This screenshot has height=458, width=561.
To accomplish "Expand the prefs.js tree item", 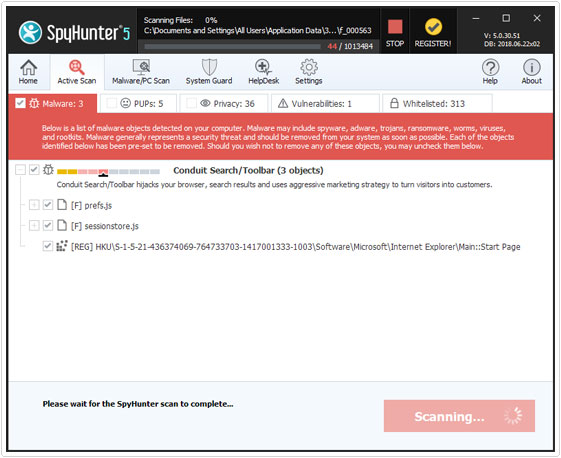I will pyautogui.click(x=34, y=205).
